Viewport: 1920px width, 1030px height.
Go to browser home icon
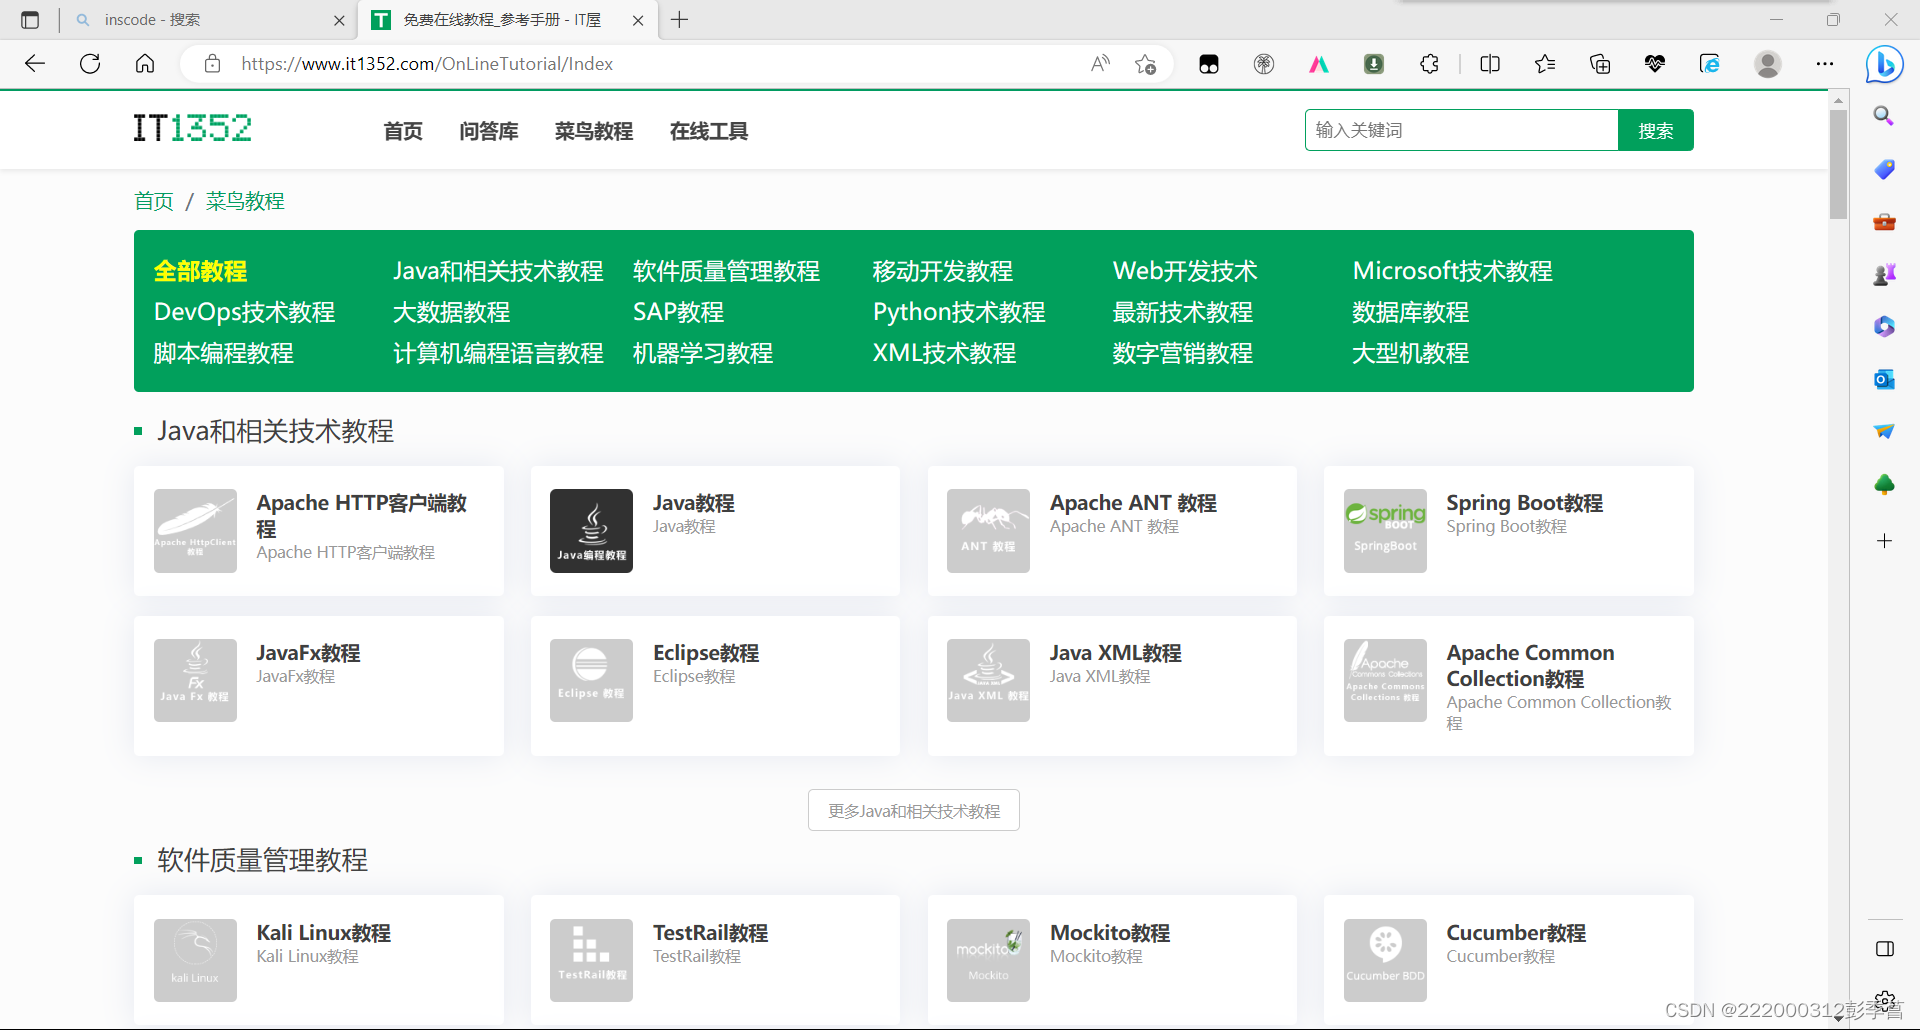pyautogui.click(x=145, y=64)
